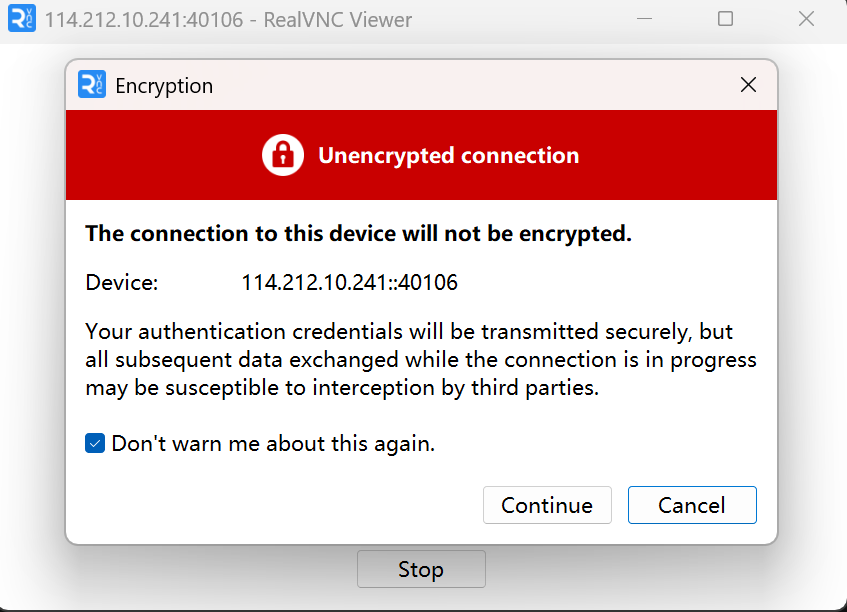Click Continue to proceed with unencrypted connection
The width and height of the screenshot is (847, 612).
[x=547, y=505]
